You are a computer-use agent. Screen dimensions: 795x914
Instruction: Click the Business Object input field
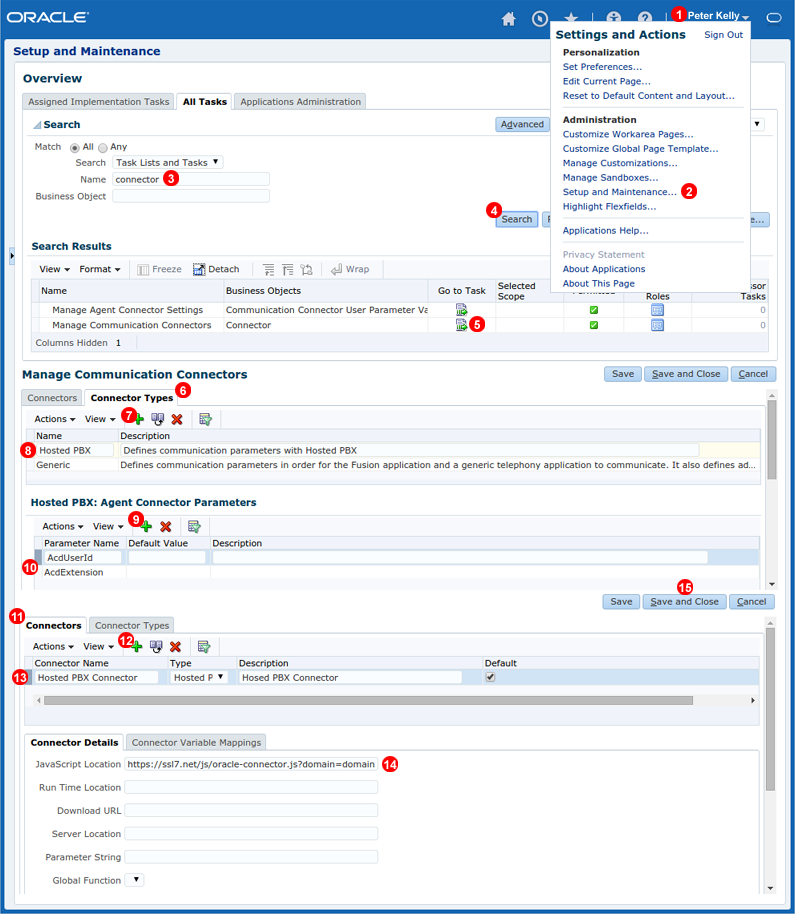point(191,196)
